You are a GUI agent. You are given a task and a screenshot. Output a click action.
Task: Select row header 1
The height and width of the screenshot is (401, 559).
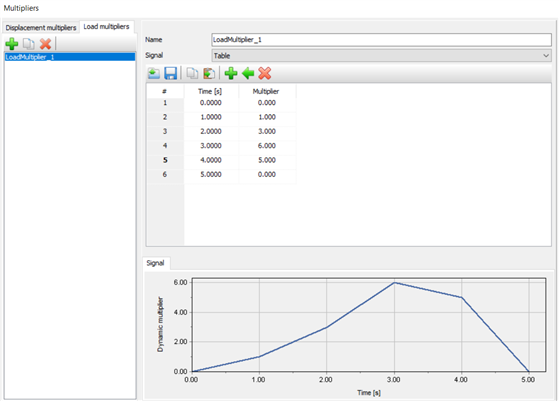pos(165,103)
